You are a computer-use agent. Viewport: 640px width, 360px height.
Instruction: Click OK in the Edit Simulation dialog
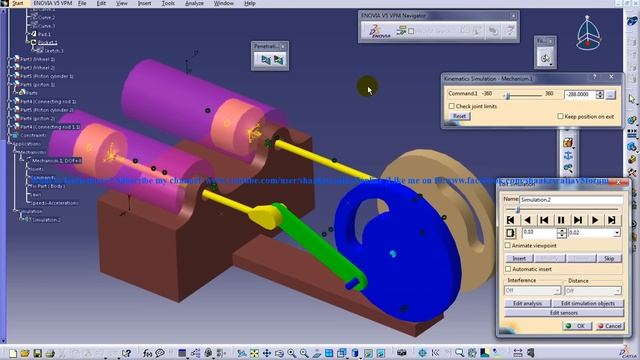tap(577, 326)
